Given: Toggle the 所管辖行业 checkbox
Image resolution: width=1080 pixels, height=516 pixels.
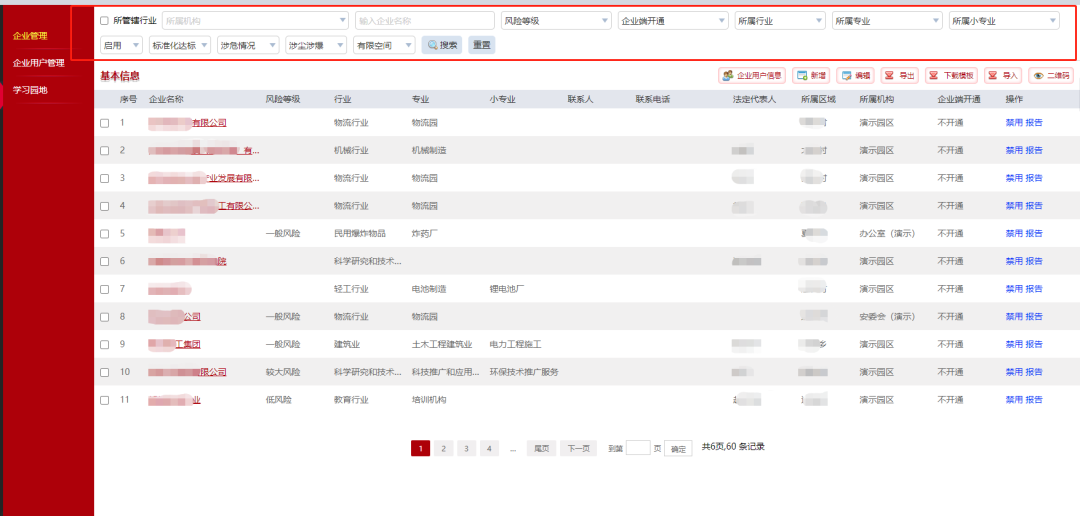Looking at the screenshot, I should click(x=105, y=20).
